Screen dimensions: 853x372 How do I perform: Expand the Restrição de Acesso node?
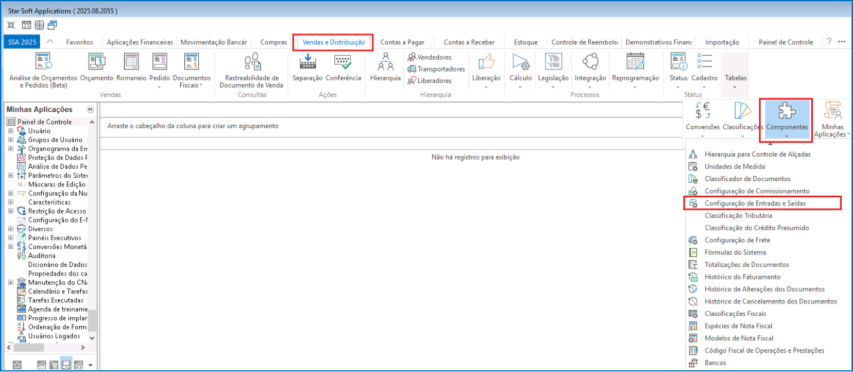point(10,211)
